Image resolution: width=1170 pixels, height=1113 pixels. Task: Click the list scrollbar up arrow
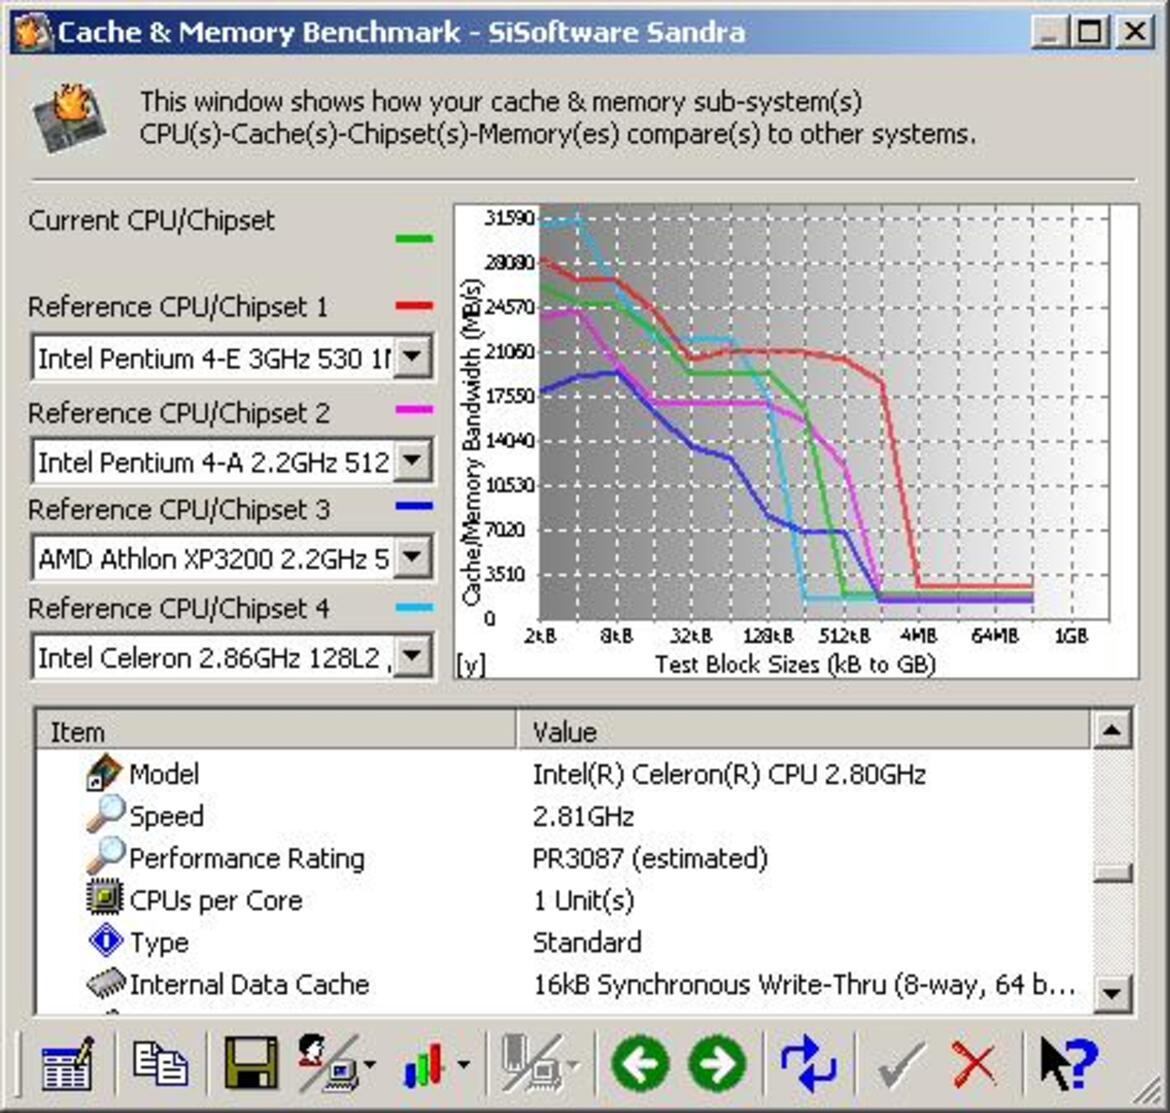tap(1112, 730)
